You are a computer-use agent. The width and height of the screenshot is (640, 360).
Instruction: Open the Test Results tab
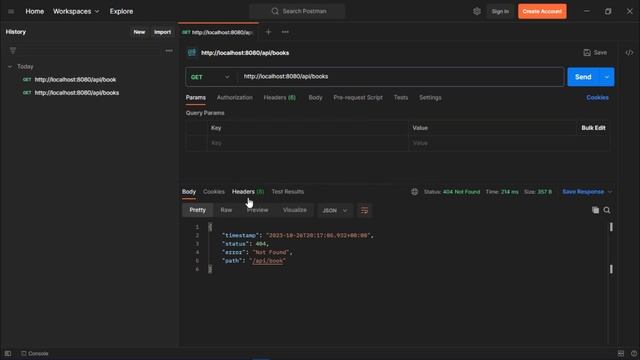(288, 192)
